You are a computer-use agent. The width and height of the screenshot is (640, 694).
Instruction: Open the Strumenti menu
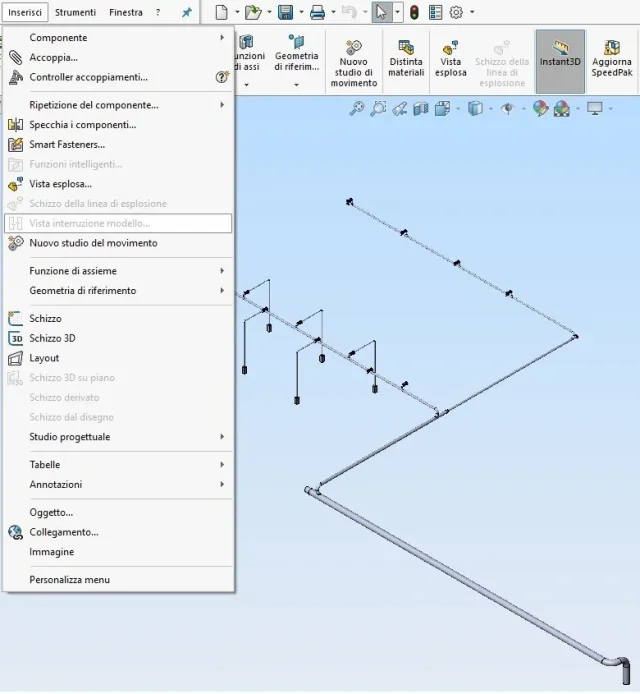pyautogui.click(x=75, y=12)
